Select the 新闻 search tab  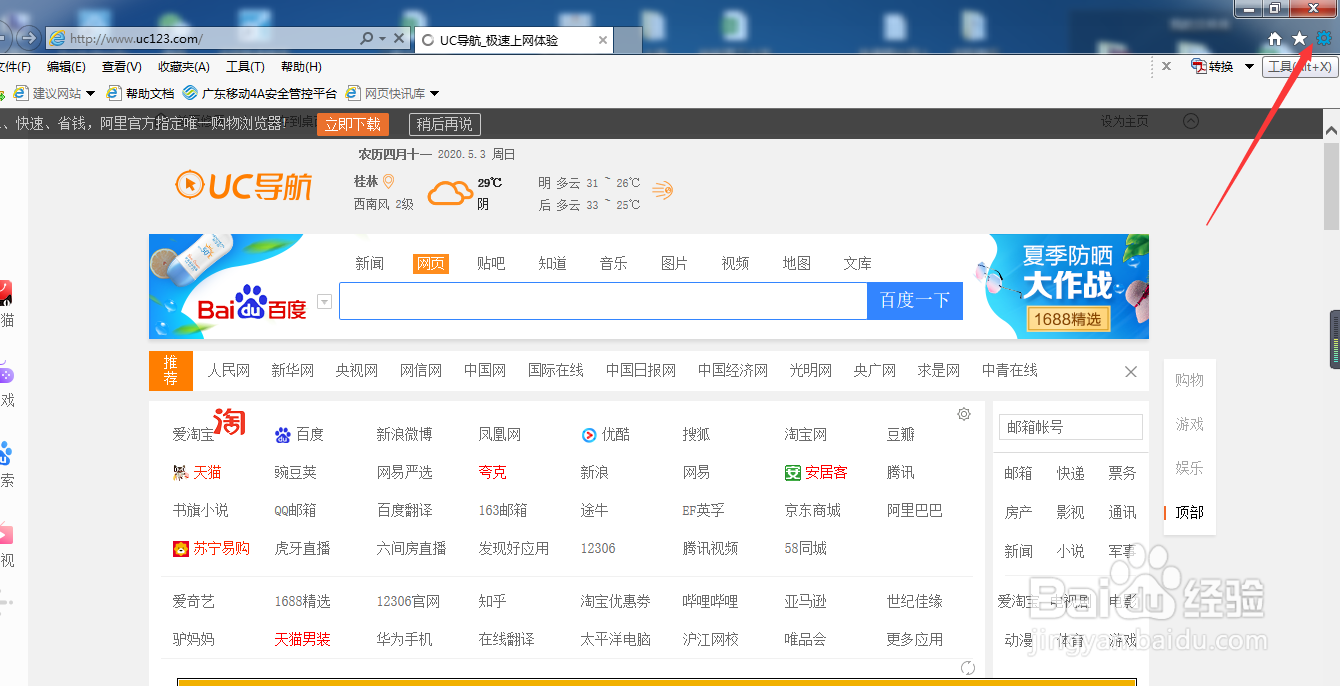coord(369,263)
